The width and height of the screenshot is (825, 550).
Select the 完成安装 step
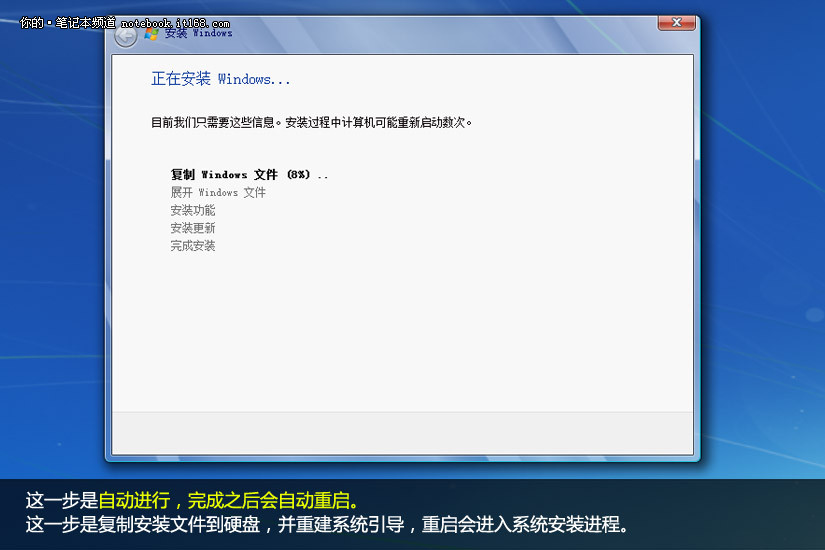[x=193, y=246]
